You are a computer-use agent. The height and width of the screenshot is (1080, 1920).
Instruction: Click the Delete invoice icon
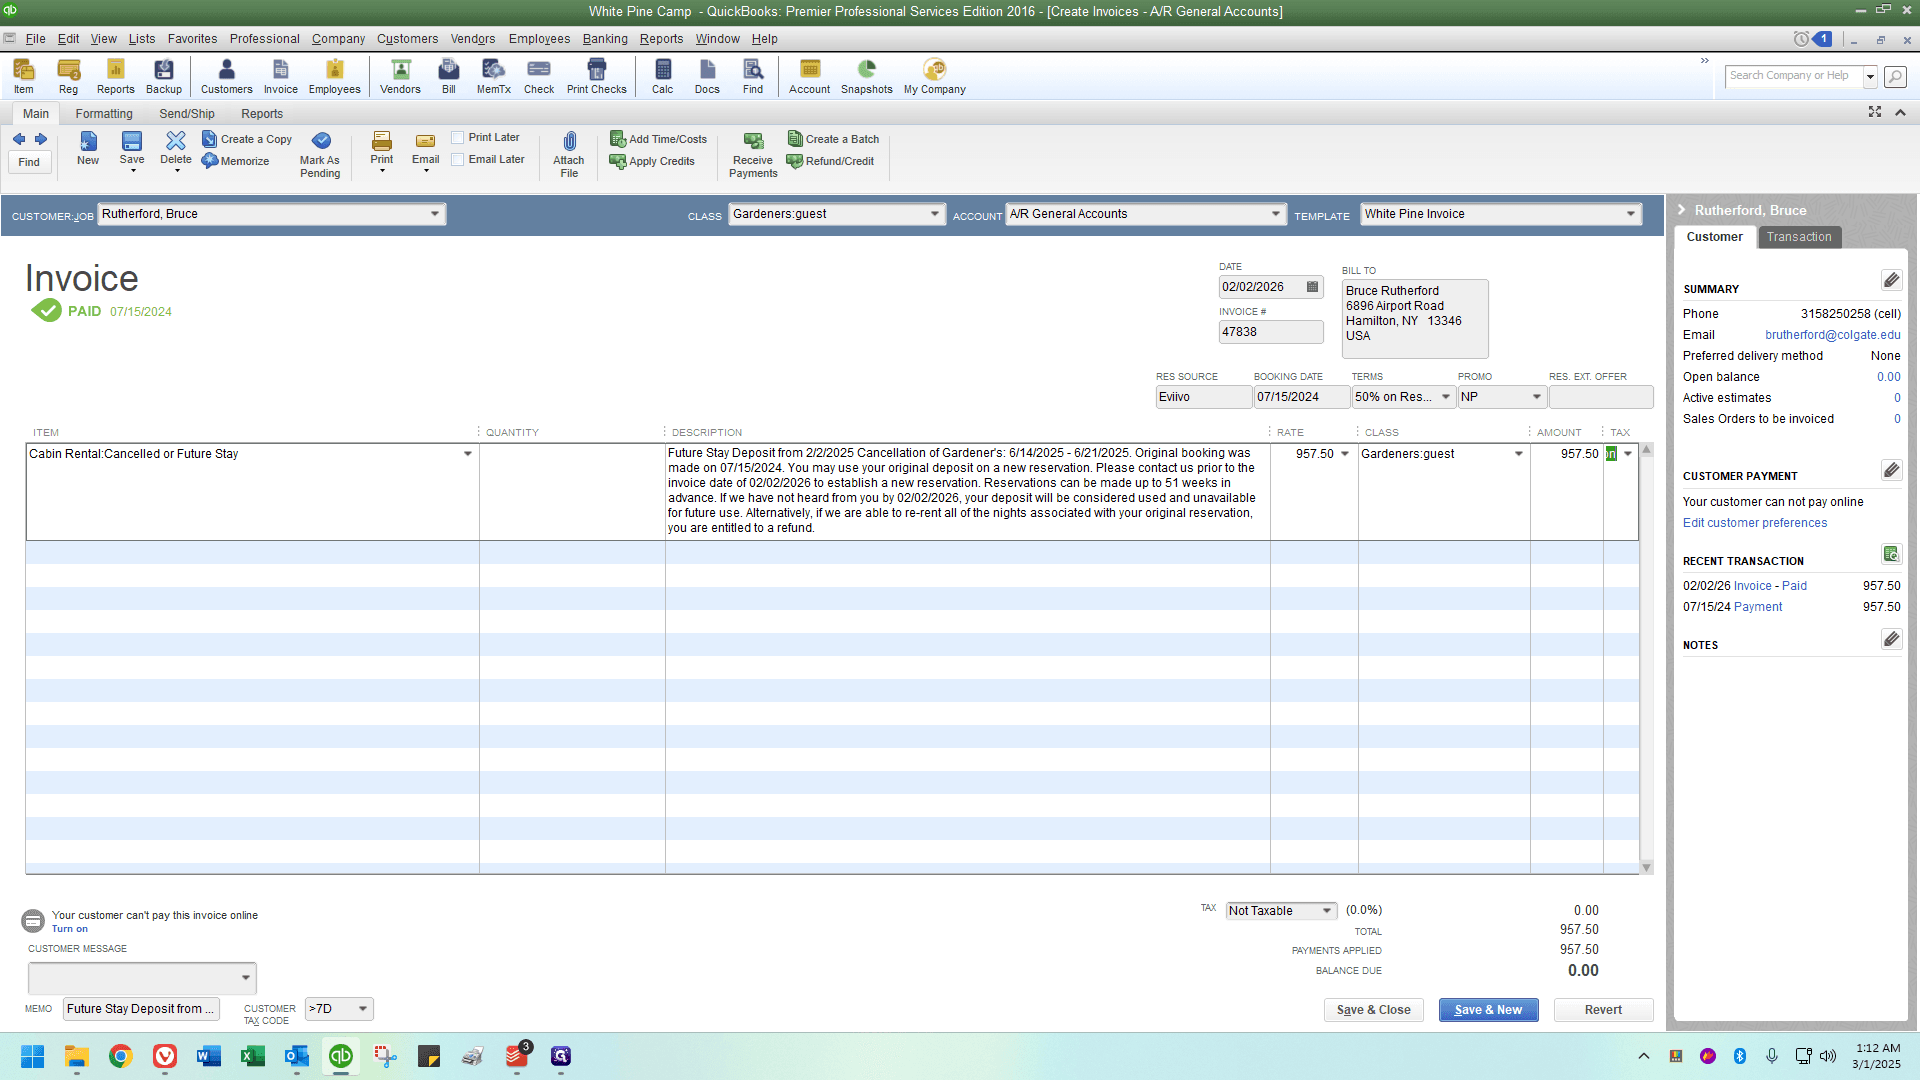pos(176,150)
